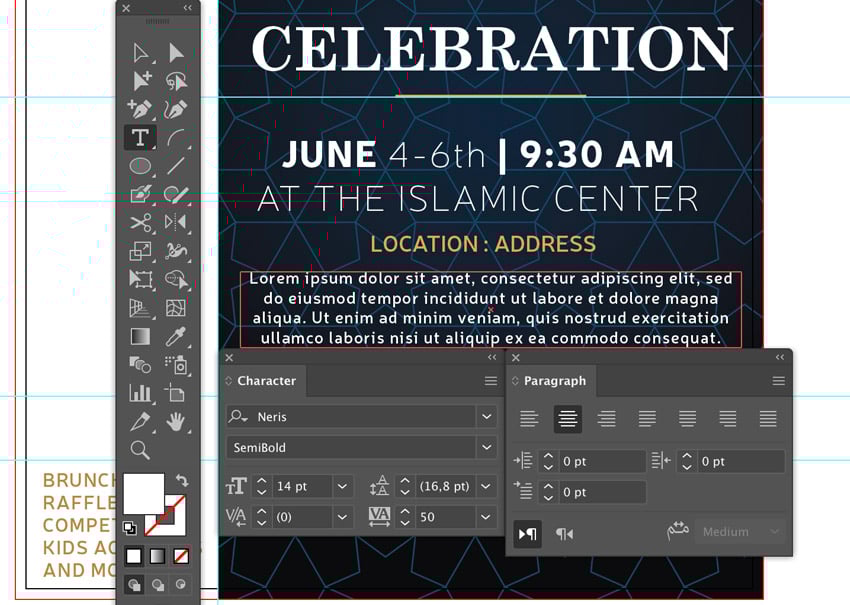Open the Neris font family dropdown
The height and width of the screenshot is (605, 850).
(486, 416)
